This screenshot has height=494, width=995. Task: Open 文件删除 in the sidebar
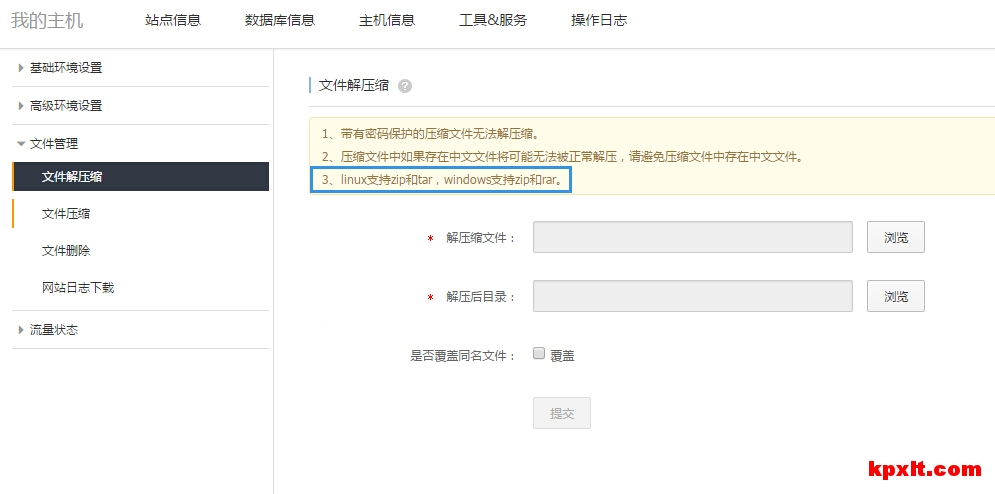[66, 251]
